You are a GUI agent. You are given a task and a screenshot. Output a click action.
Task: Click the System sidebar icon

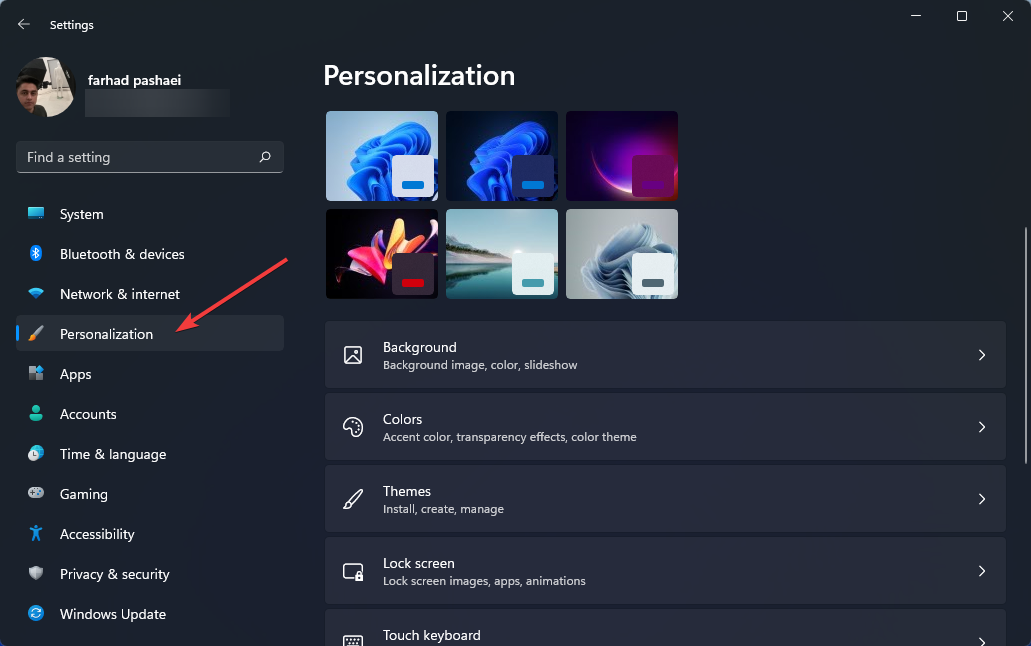click(x=35, y=214)
